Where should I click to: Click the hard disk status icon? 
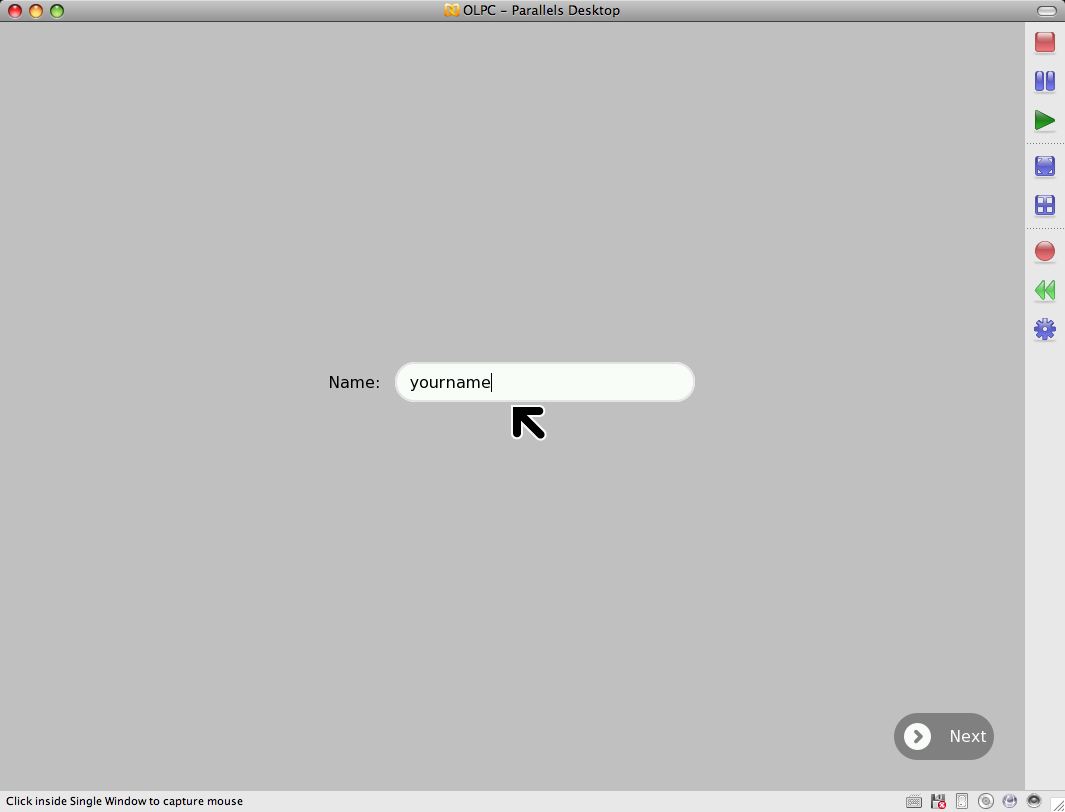click(x=962, y=801)
